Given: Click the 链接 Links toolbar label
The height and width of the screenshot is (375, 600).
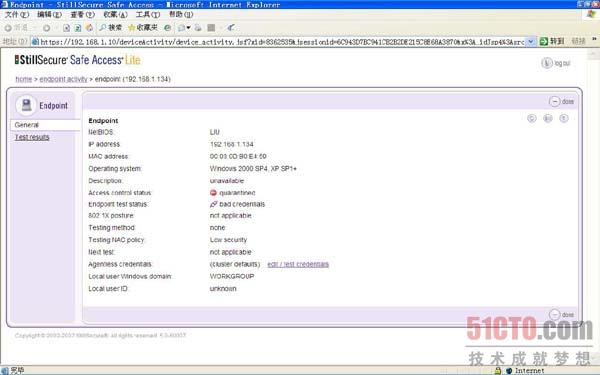Looking at the screenshot, I should pos(578,41).
